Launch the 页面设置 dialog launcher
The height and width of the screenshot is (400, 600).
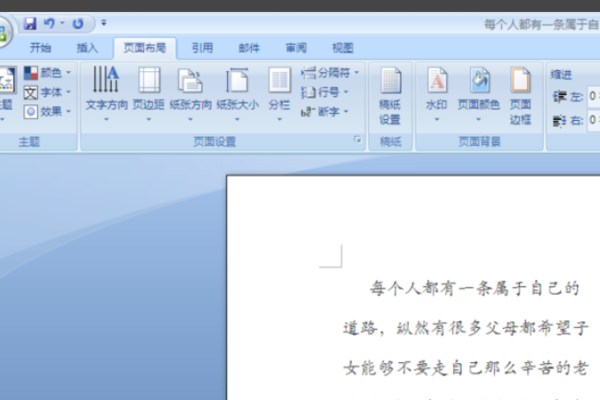(357, 140)
